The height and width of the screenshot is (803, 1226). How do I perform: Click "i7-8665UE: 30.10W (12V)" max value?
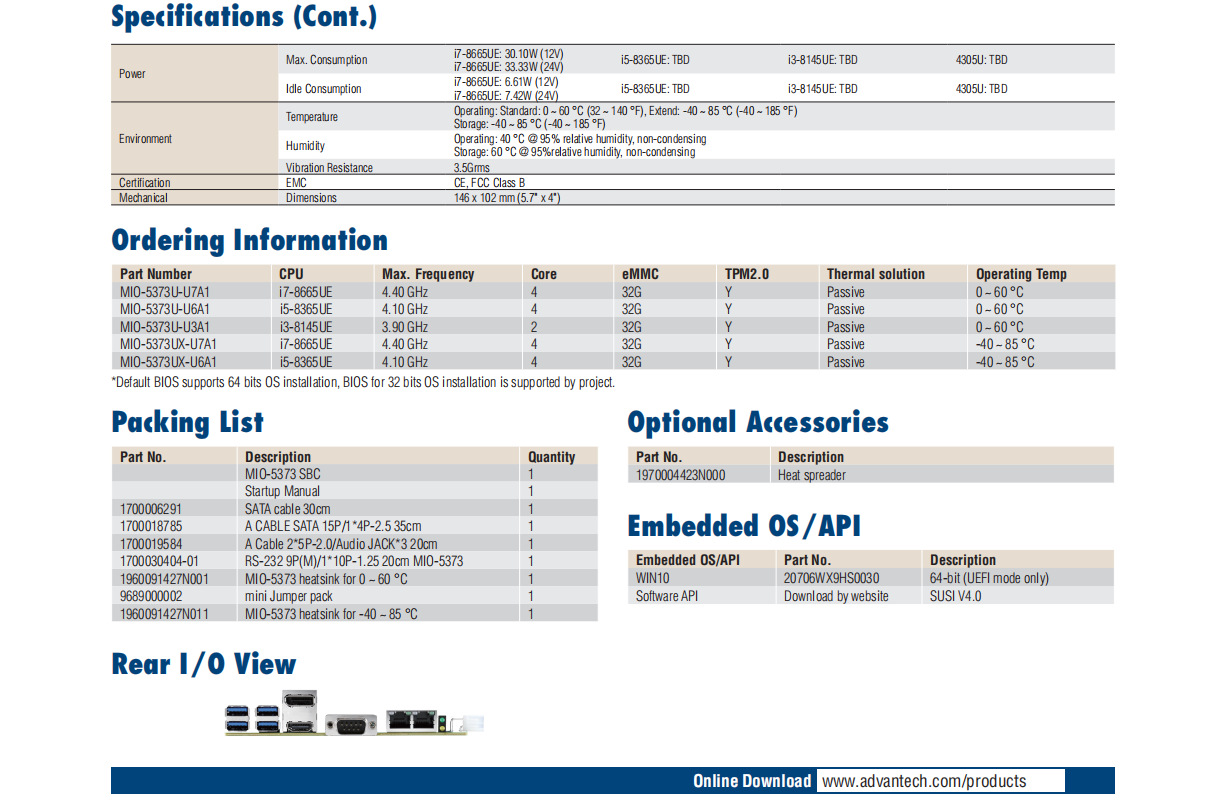[x=509, y=53]
